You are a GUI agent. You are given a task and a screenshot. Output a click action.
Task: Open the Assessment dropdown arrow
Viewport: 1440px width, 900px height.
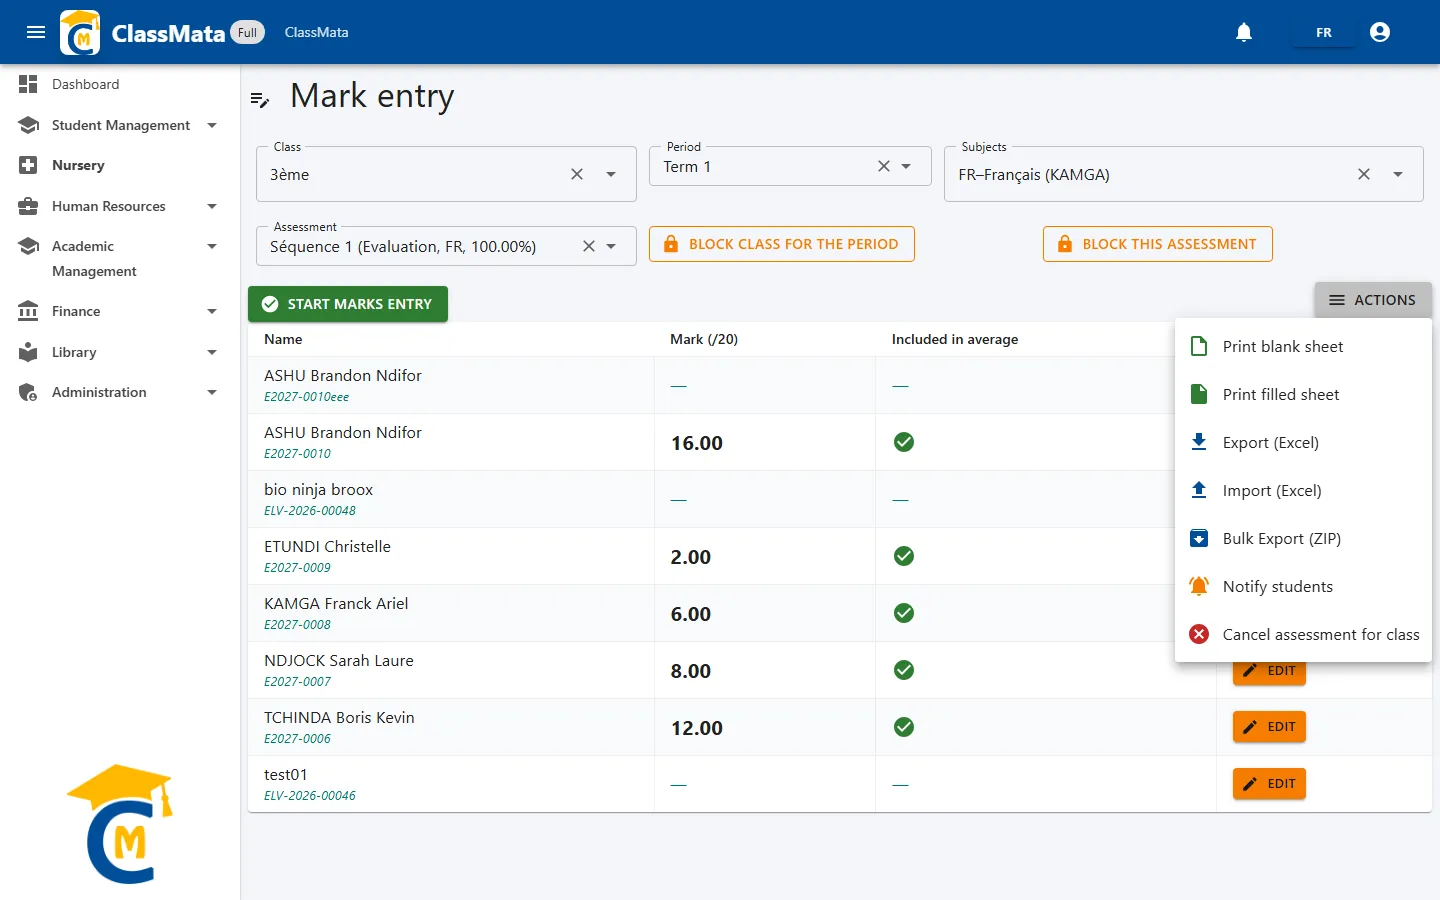click(611, 246)
